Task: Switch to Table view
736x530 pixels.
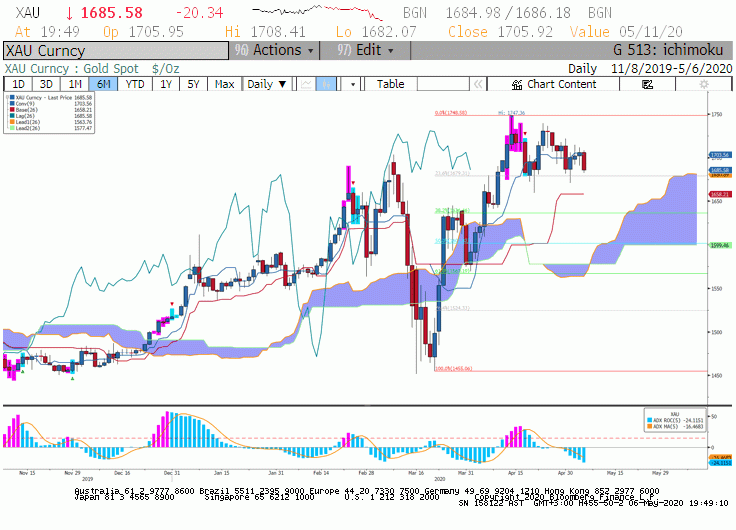Action: pyautogui.click(x=390, y=84)
